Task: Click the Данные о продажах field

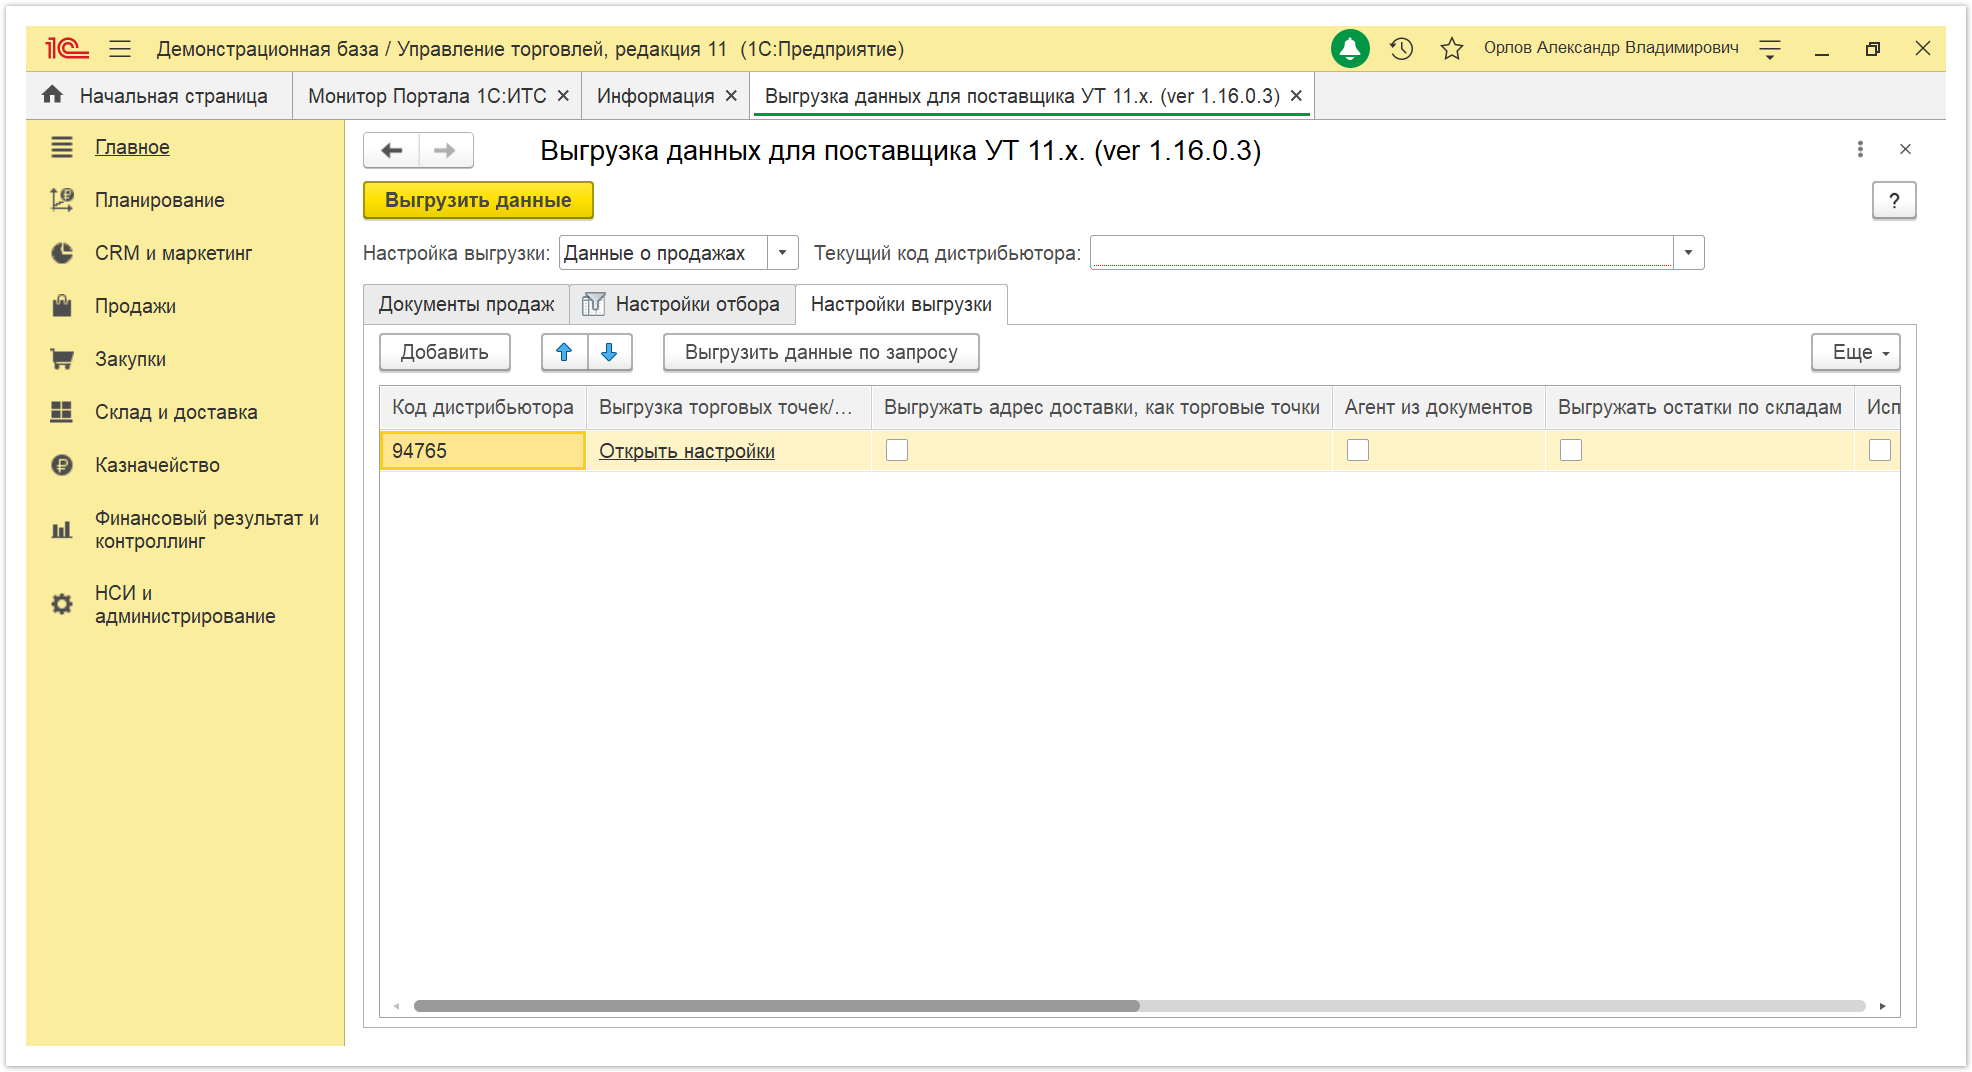Action: 663,253
